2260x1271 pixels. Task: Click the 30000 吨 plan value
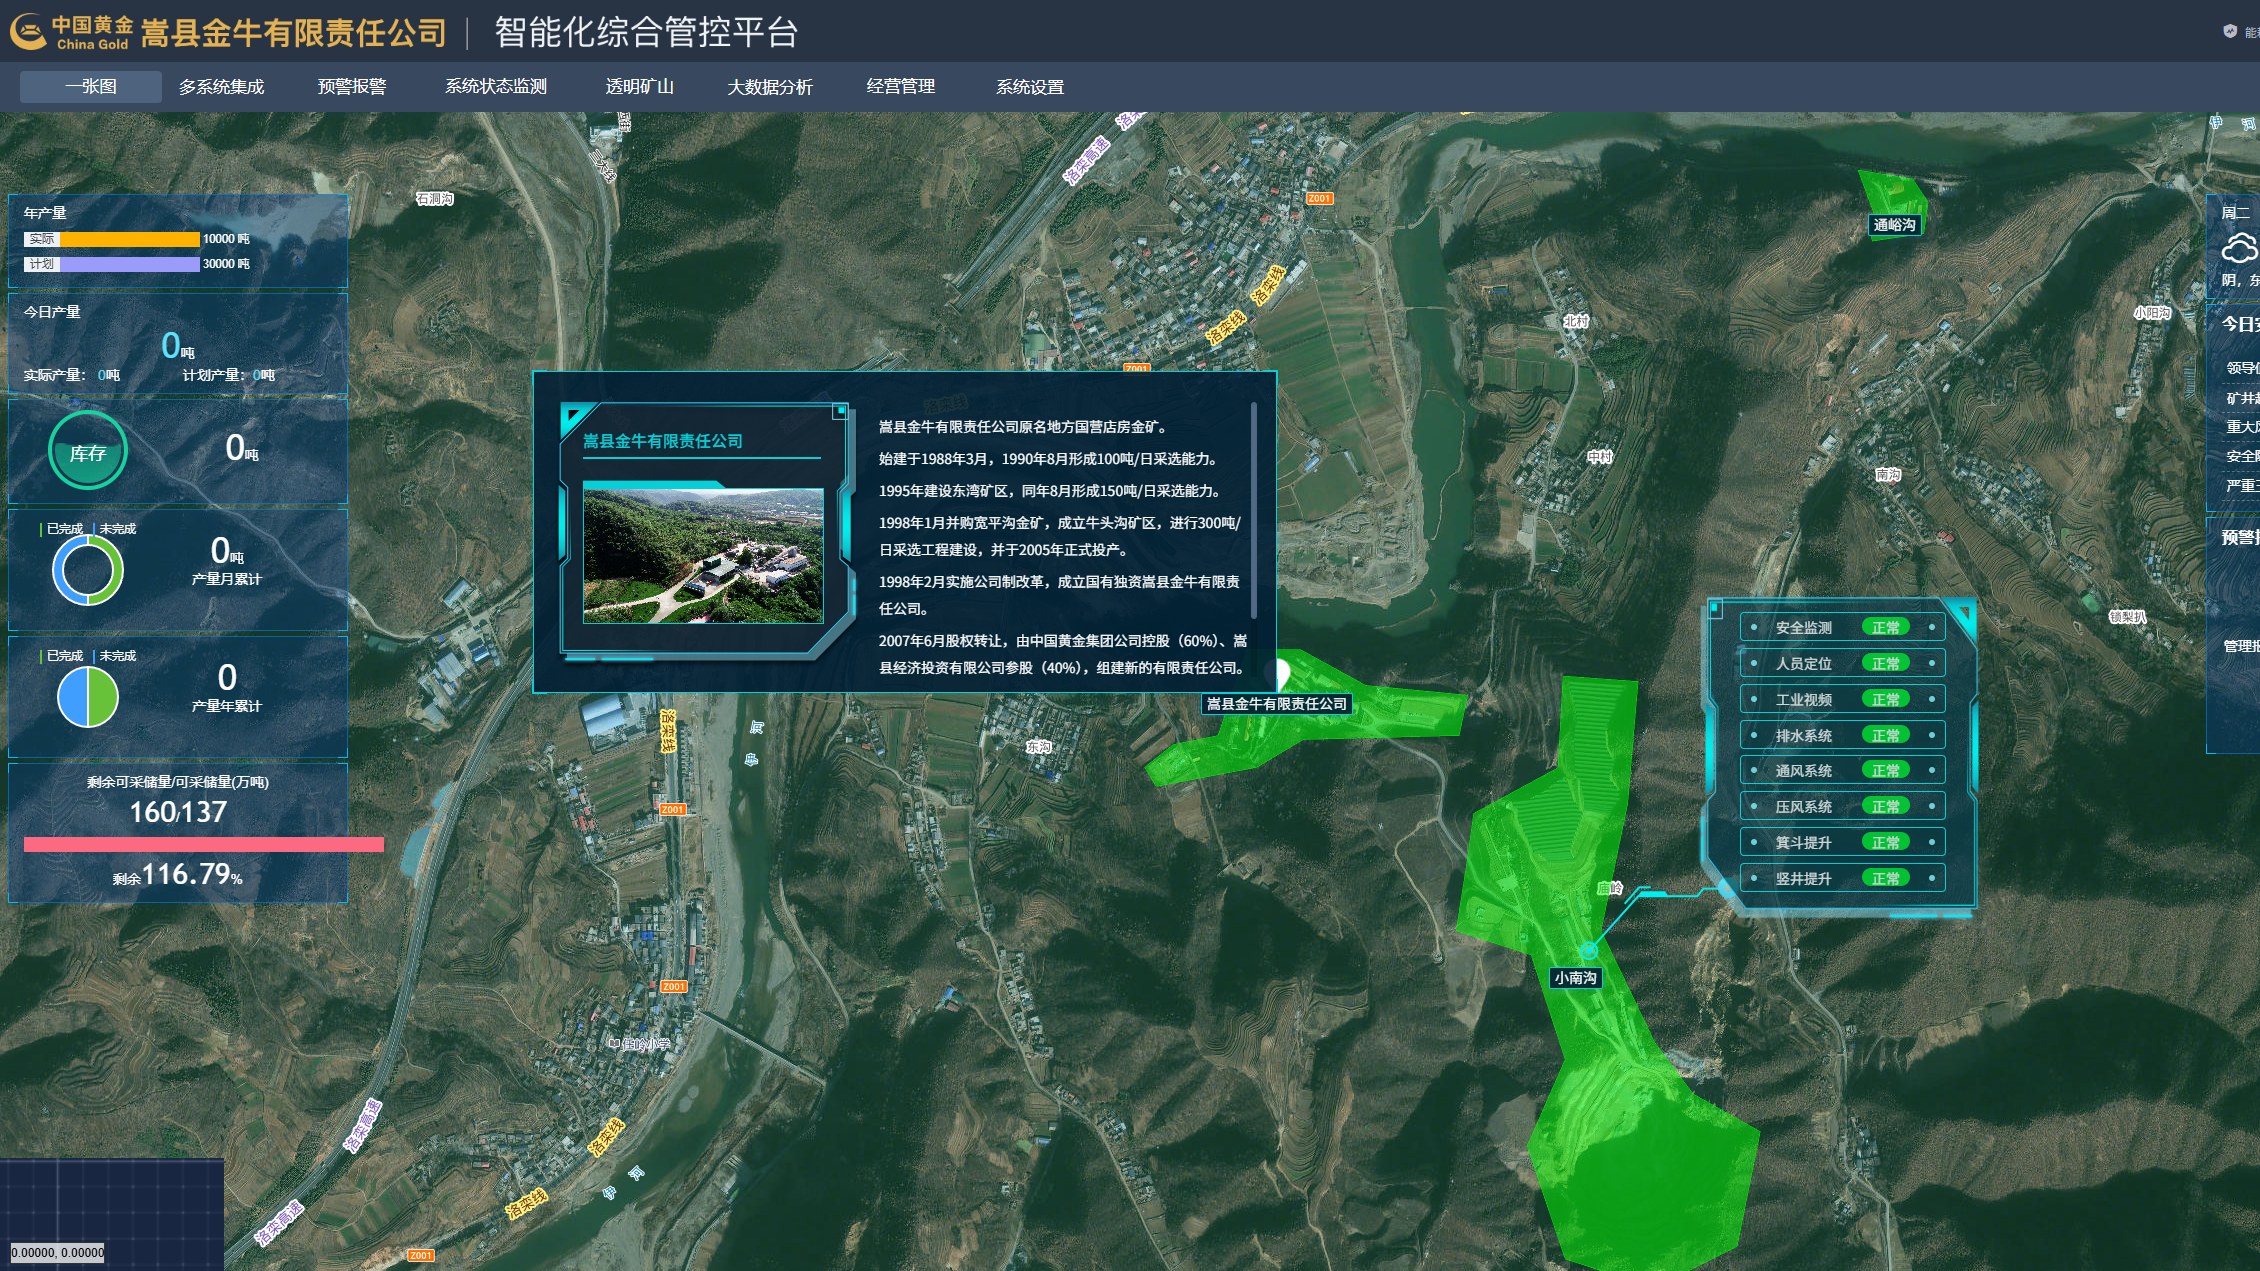tap(226, 264)
